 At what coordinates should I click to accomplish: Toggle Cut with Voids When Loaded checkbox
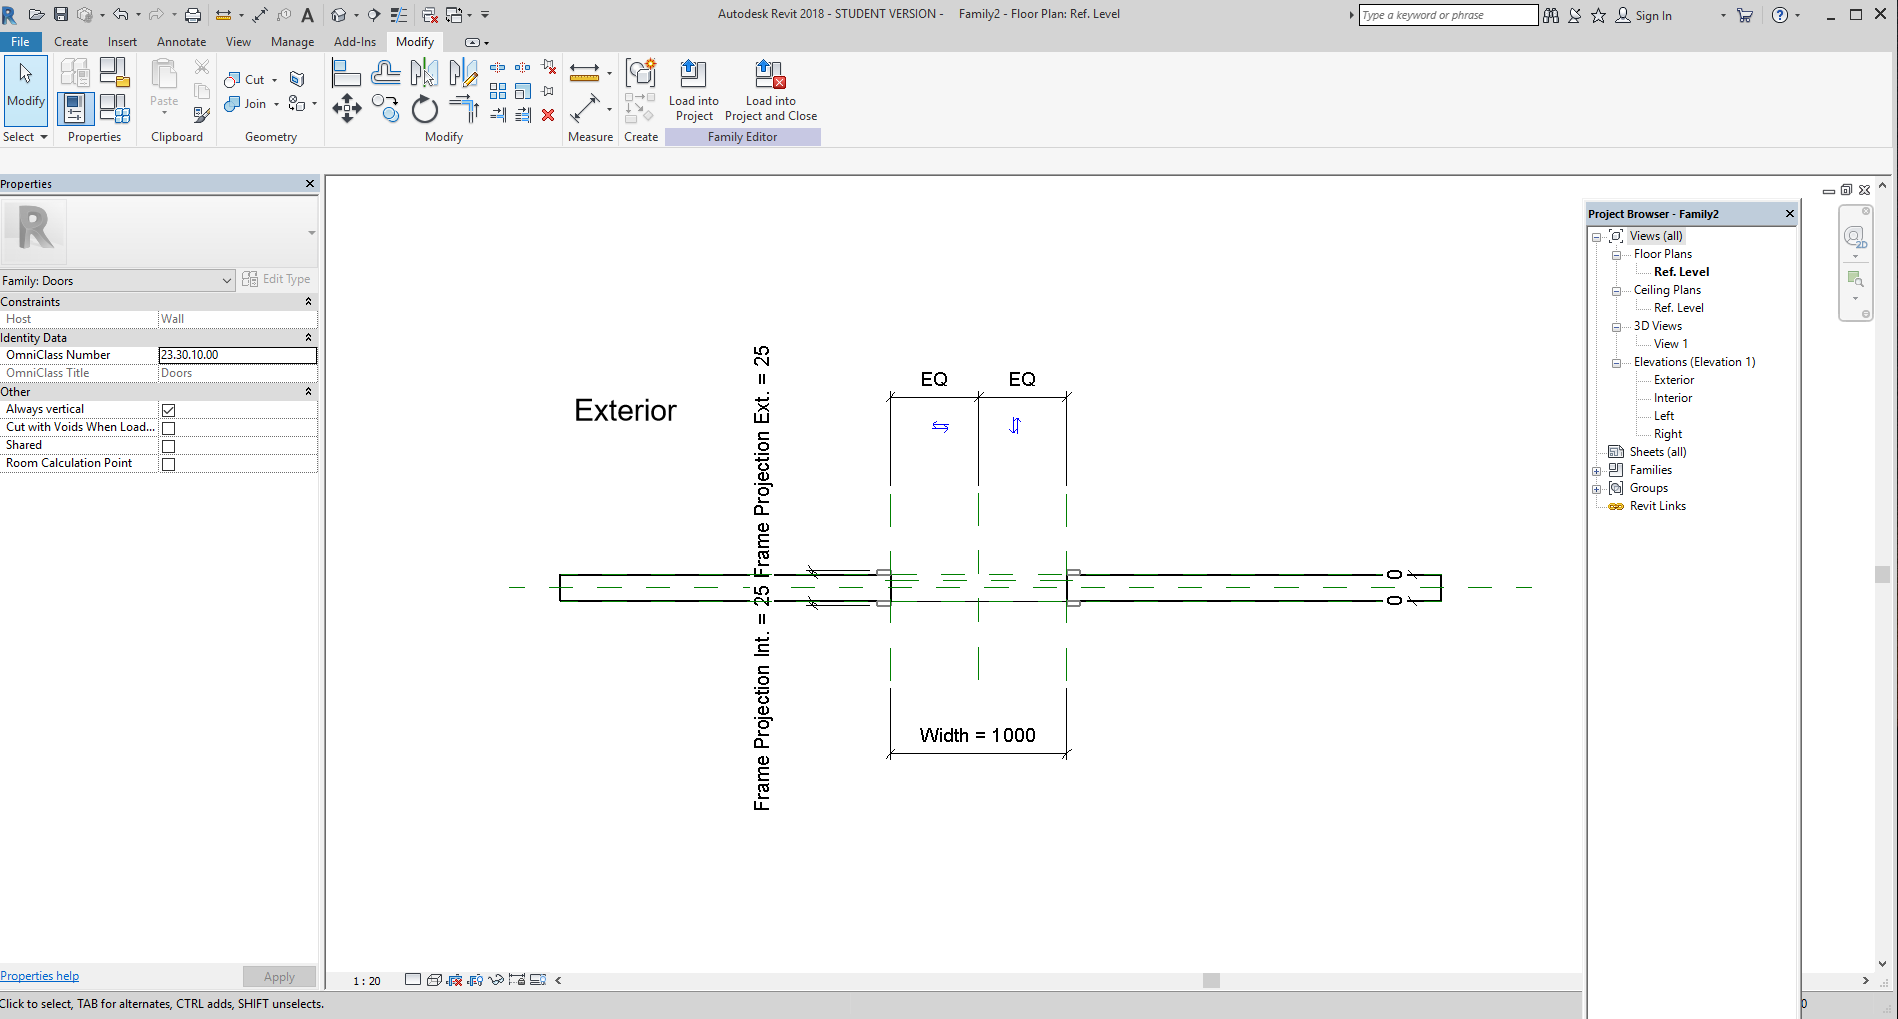169,428
